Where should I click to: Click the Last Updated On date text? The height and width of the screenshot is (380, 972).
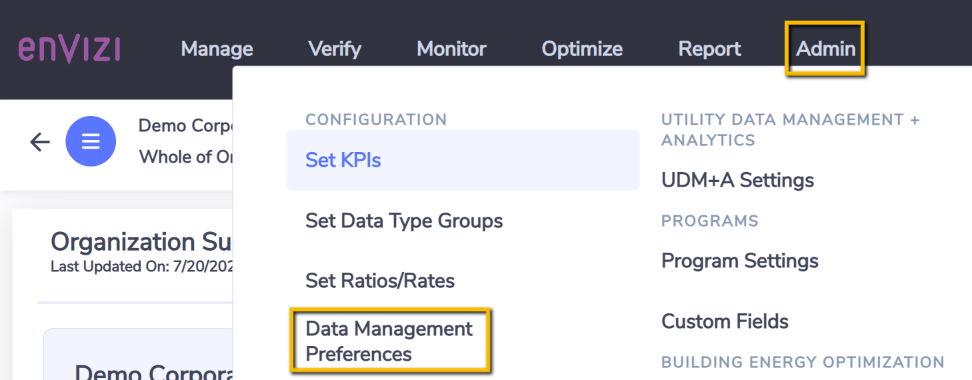141,267
